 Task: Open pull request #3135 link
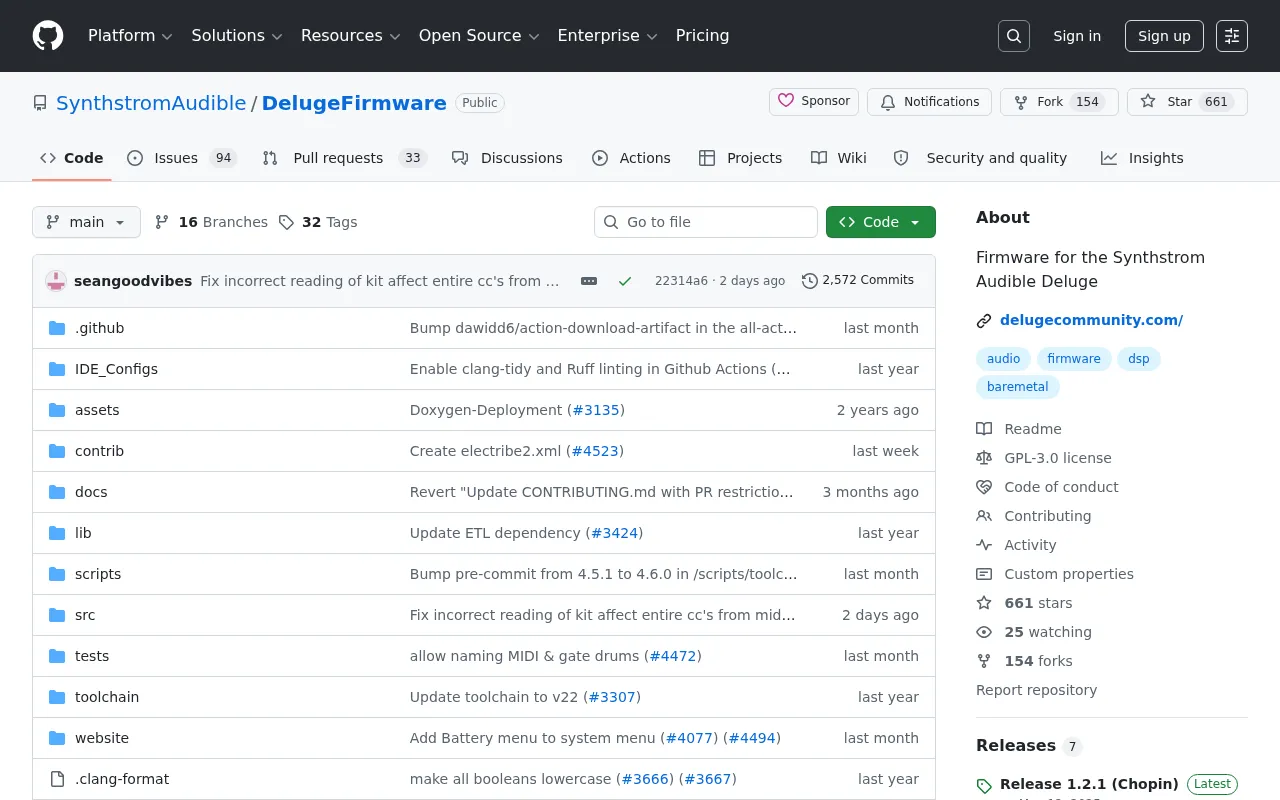coord(596,410)
